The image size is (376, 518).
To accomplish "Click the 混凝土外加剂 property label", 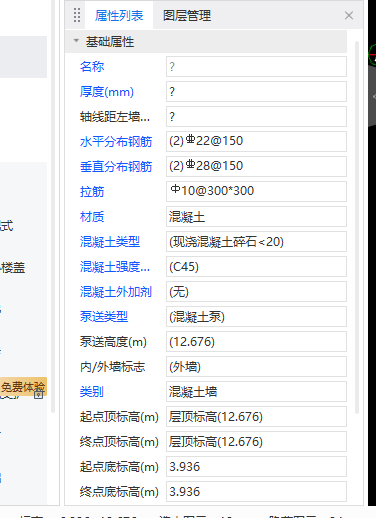I will click(116, 292).
